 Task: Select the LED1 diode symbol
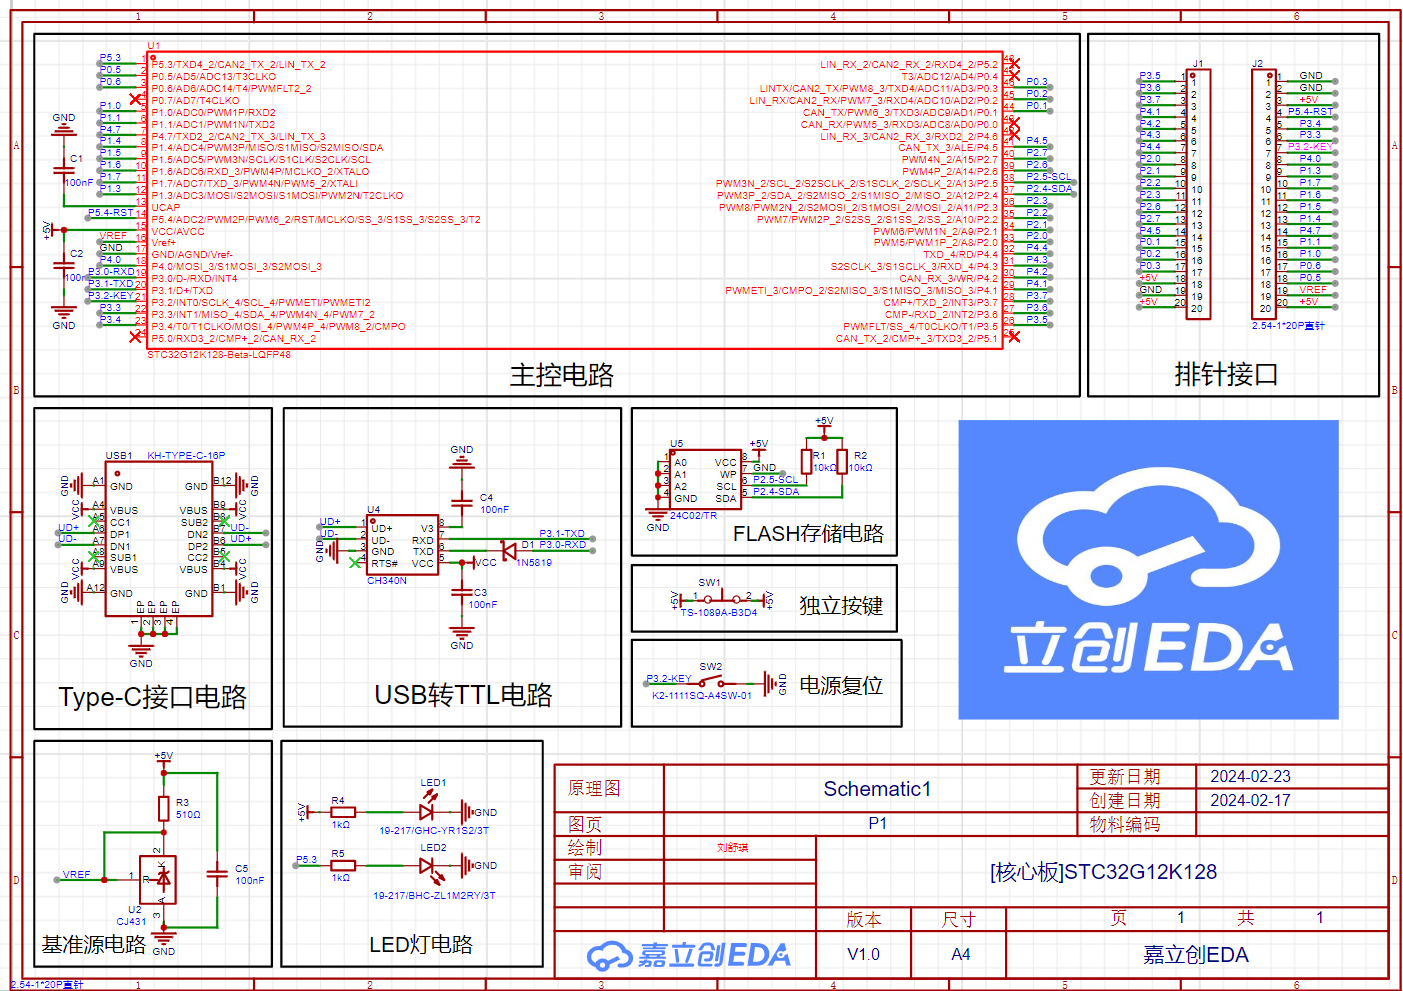pyautogui.click(x=427, y=812)
